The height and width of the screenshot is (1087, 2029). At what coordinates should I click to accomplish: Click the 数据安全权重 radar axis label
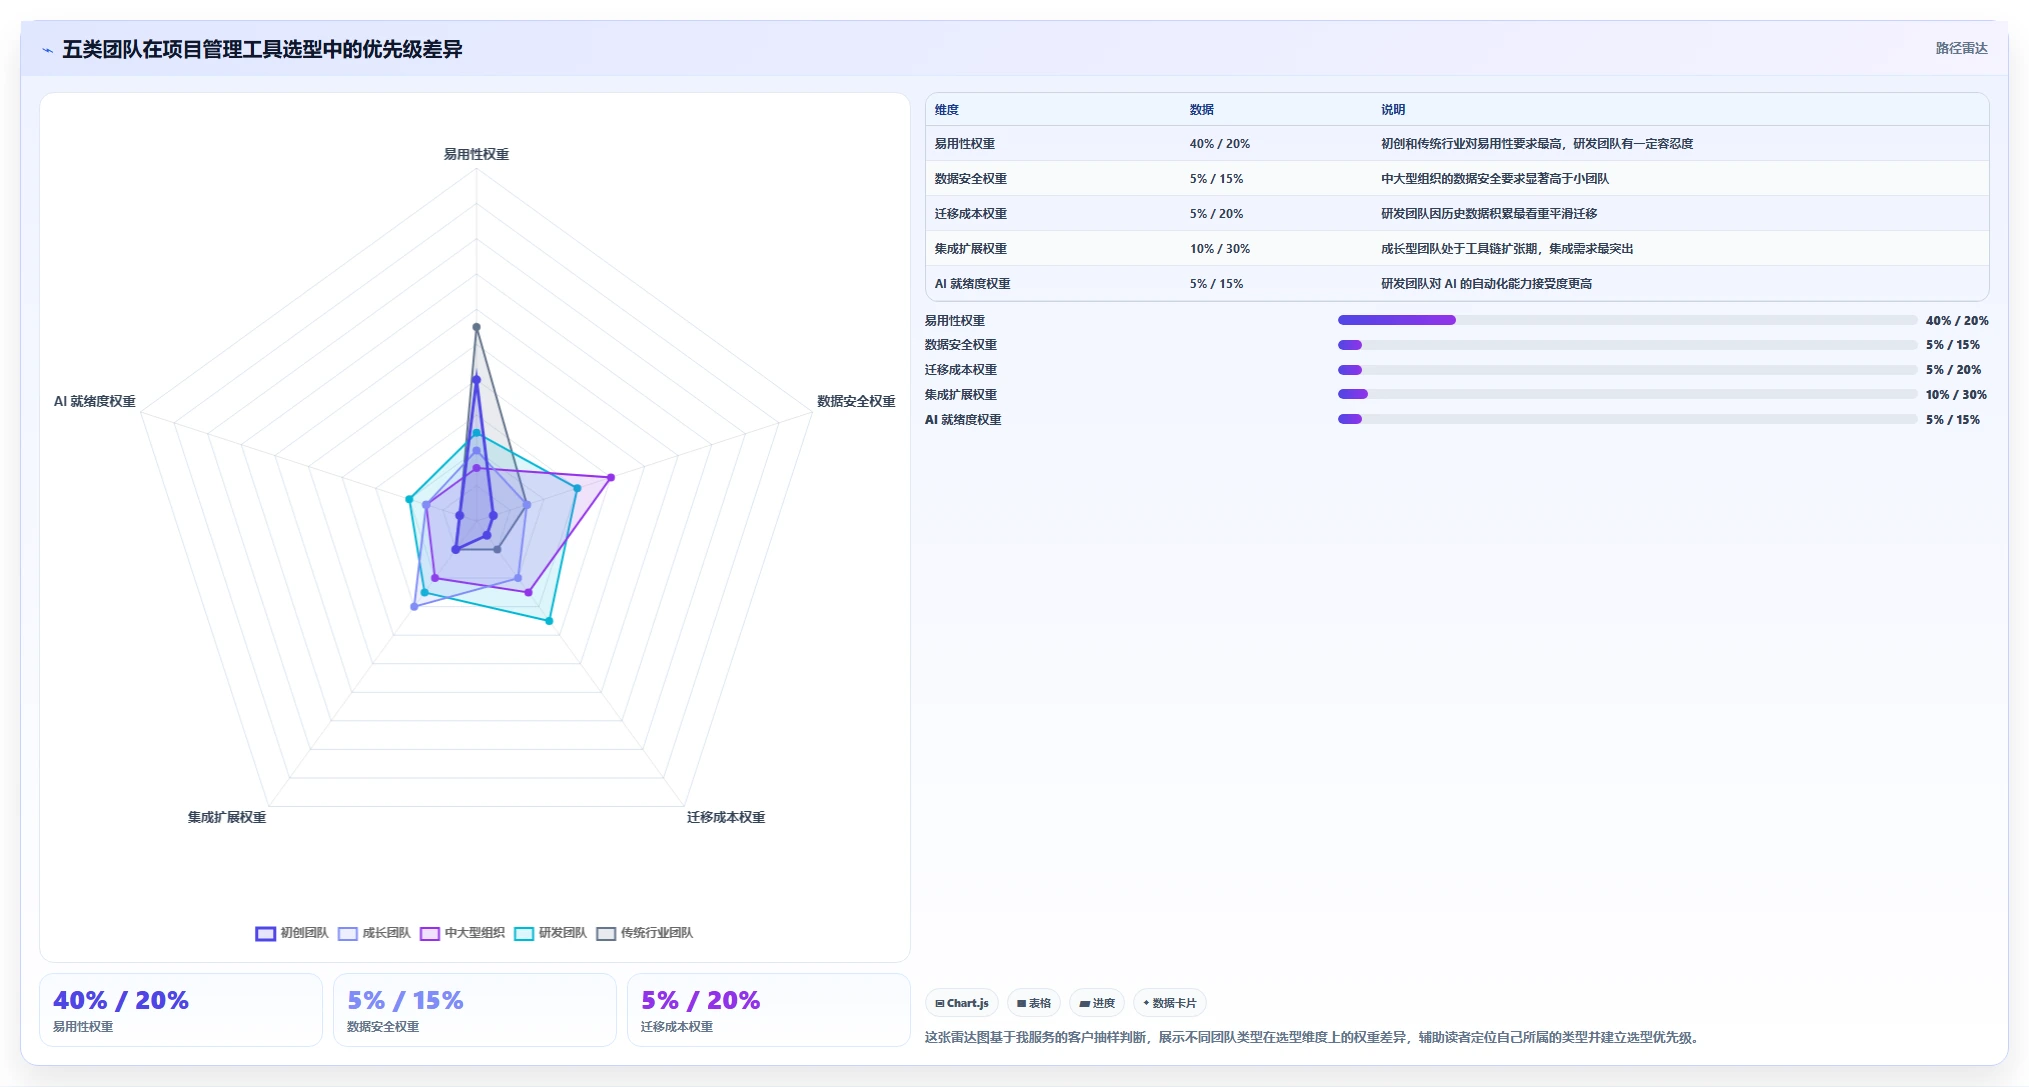856,401
